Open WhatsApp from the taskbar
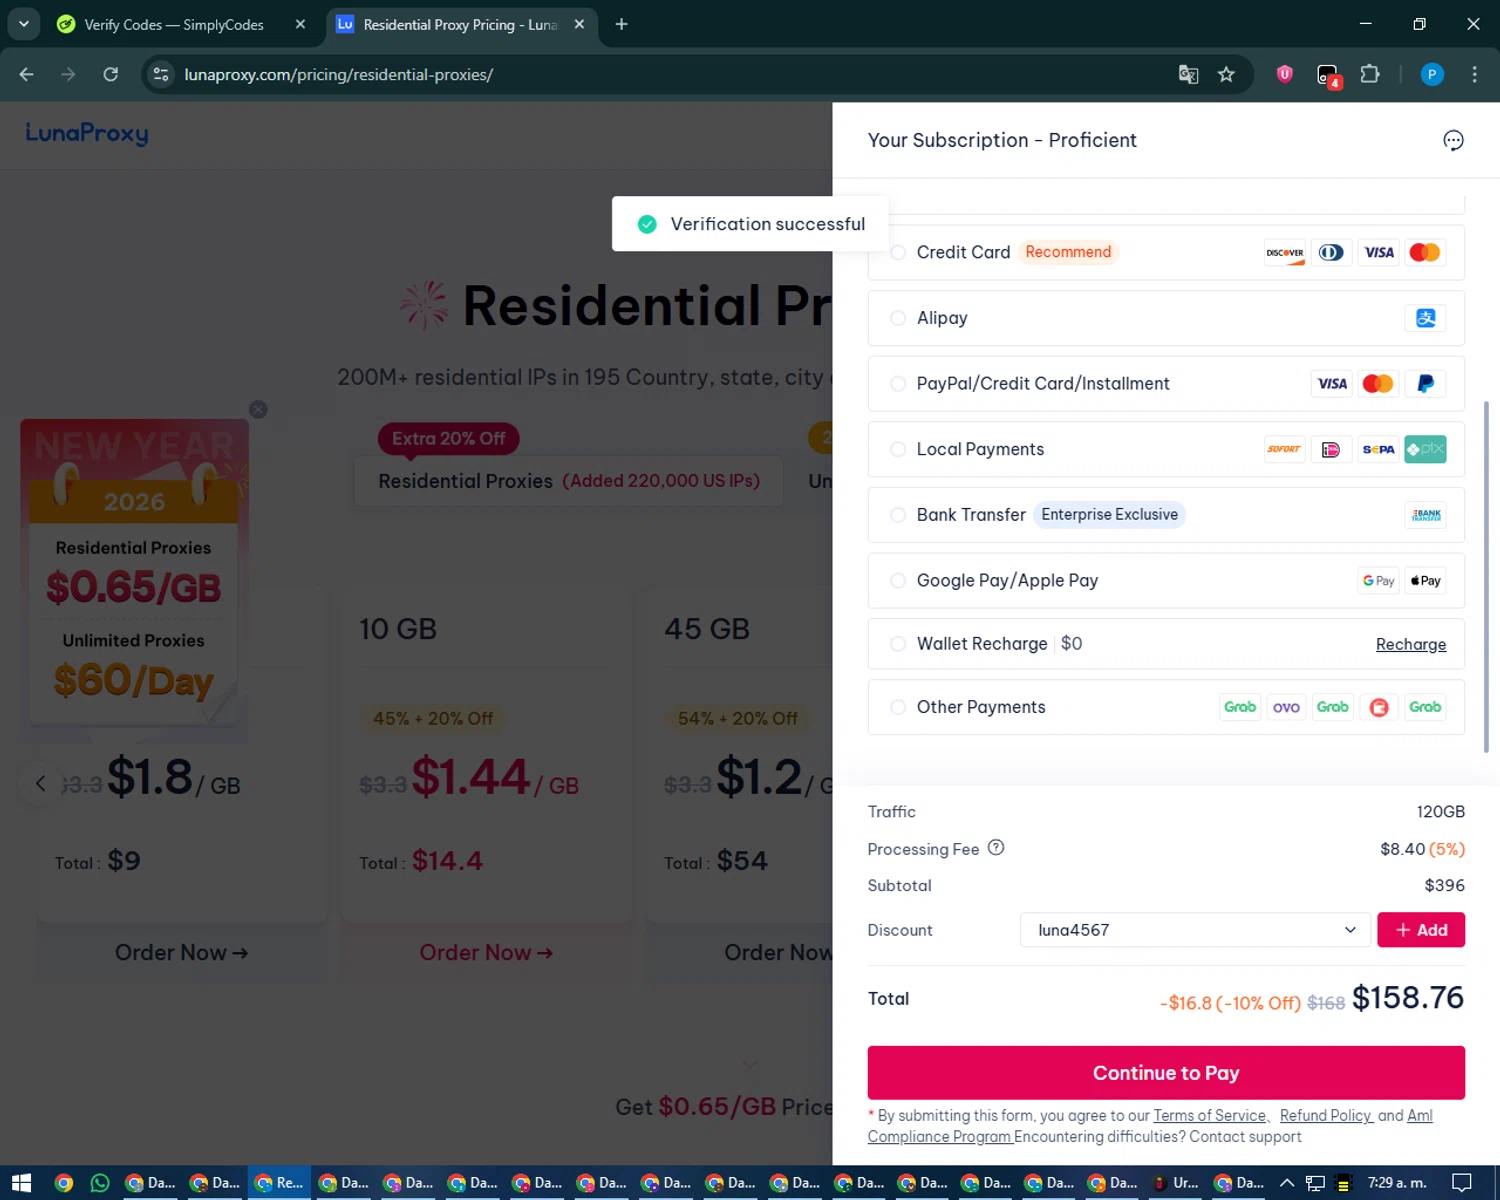Screen dimensions: 1500x1200 coord(100,1183)
